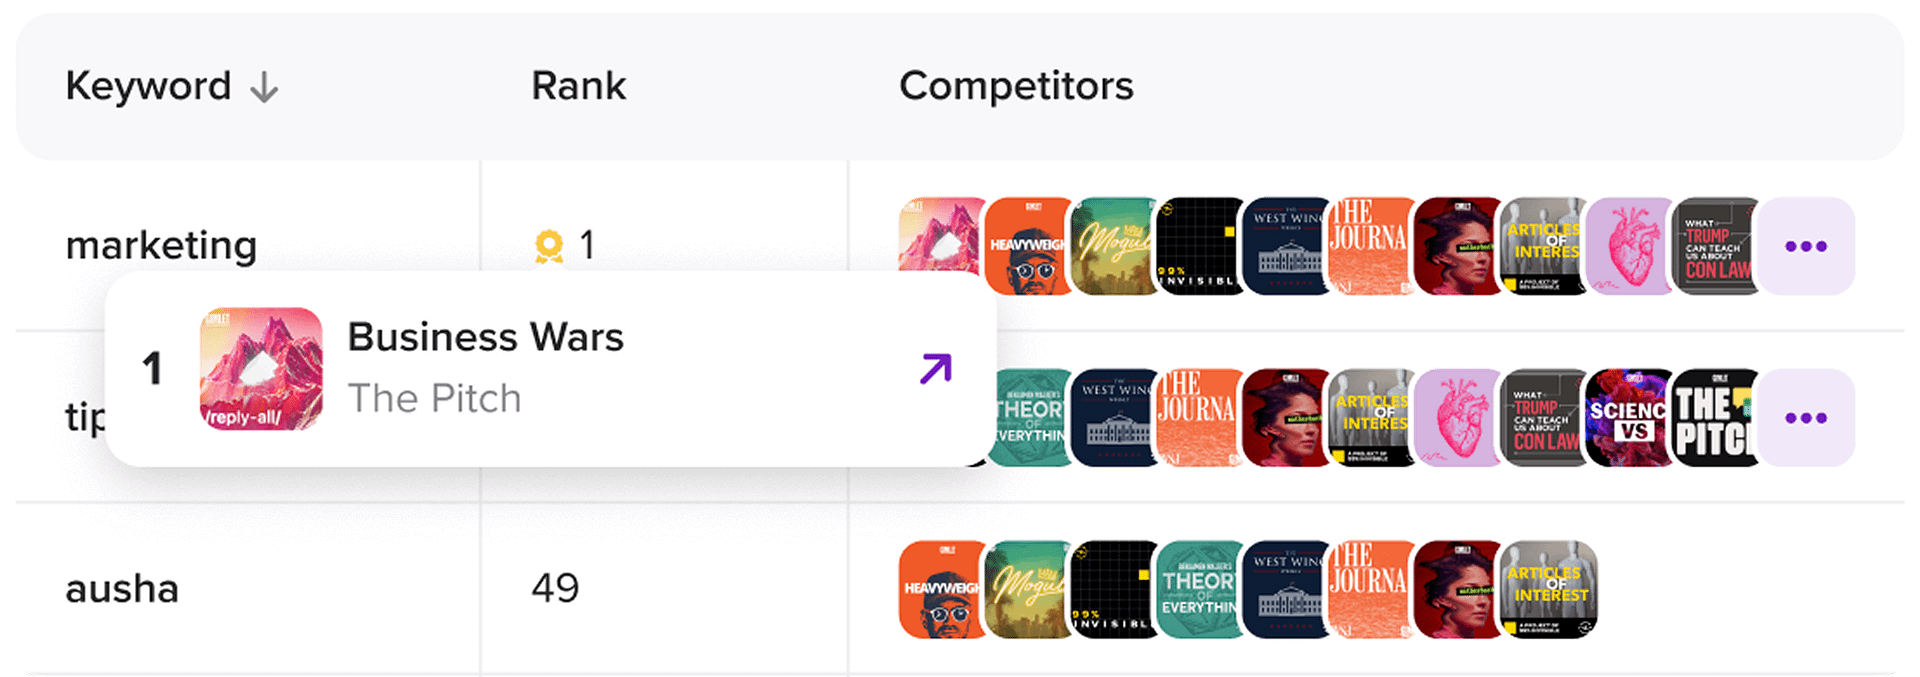1920x677 pixels.
Task: Select the marketing keyword
Action: pyautogui.click(x=161, y=245)
